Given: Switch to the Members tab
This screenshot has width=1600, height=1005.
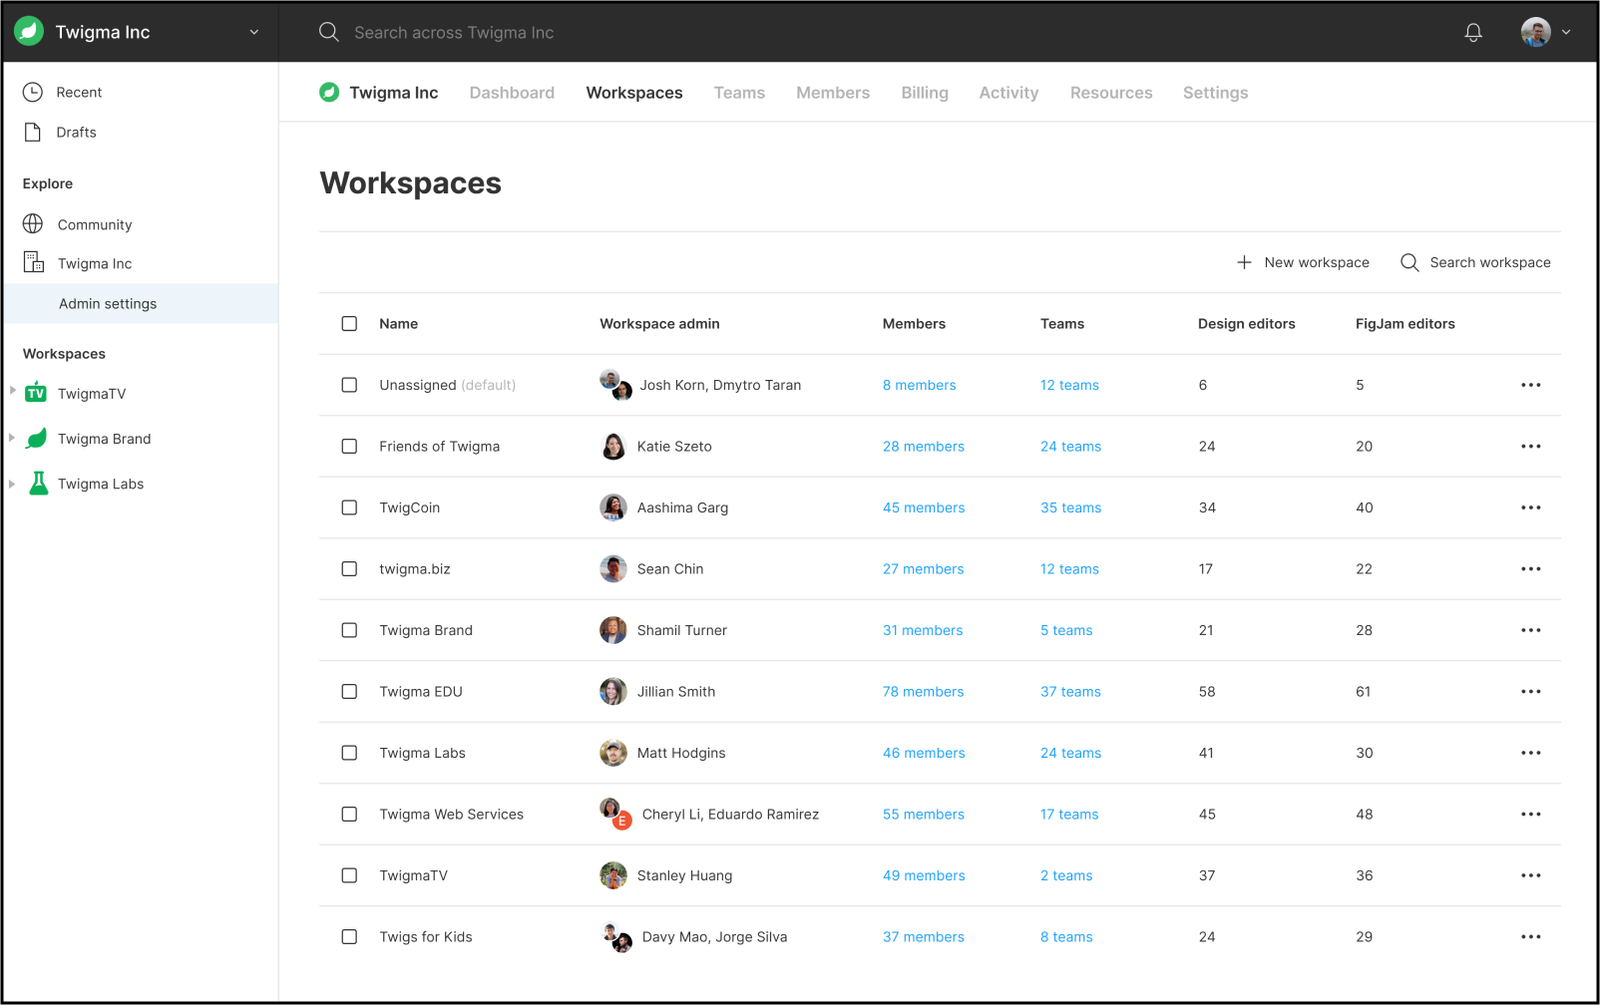Looking at the screenshot, I should (833, 93).
